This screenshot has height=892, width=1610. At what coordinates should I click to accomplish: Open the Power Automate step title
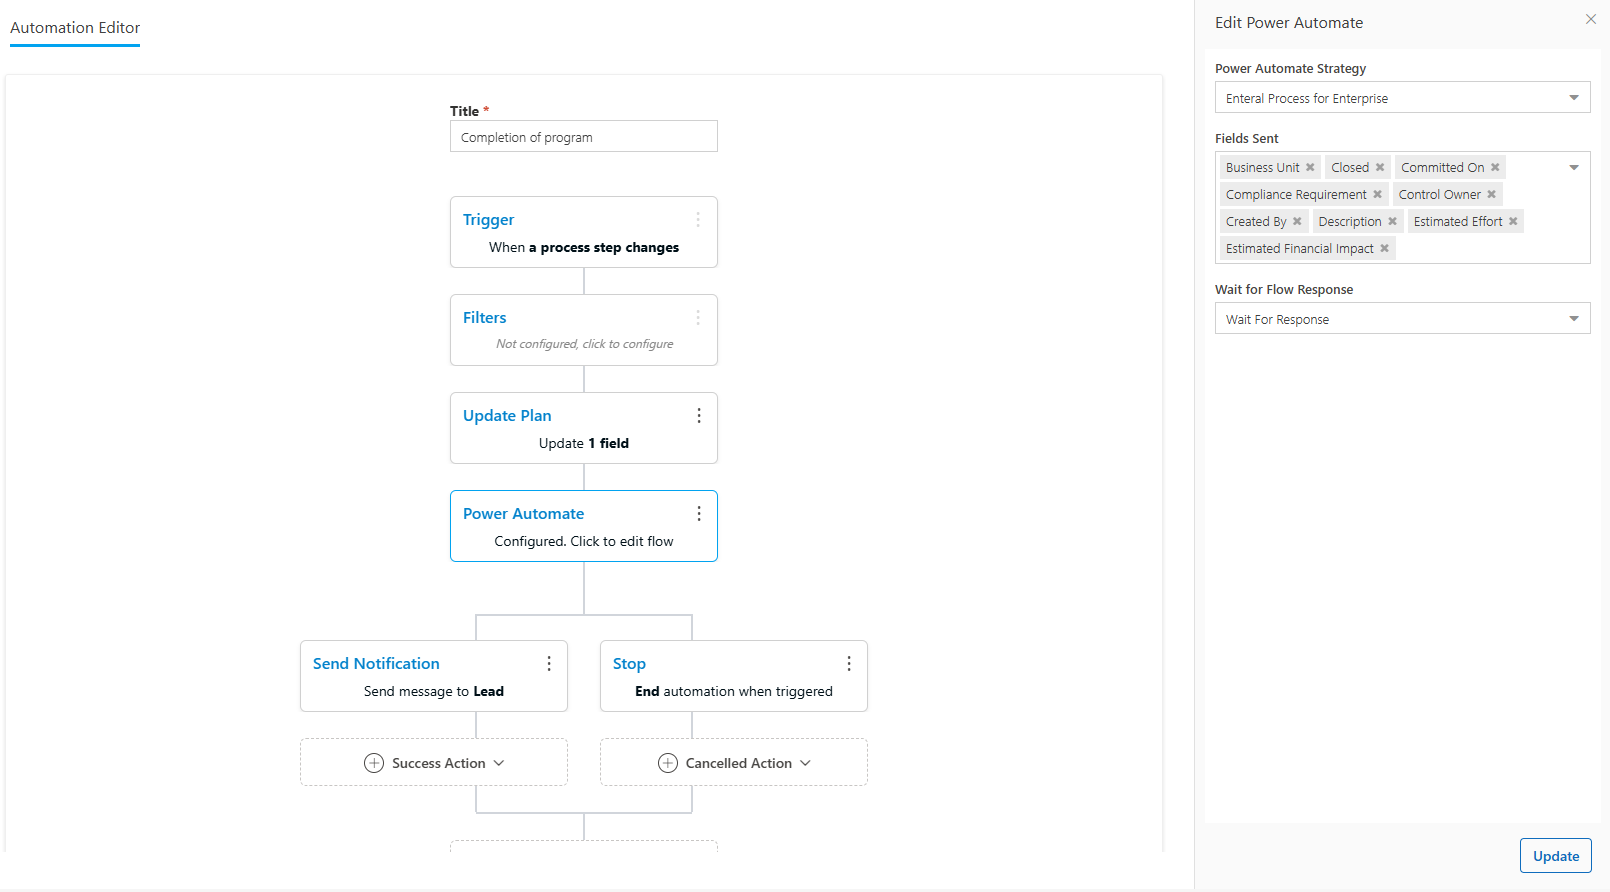523,514
